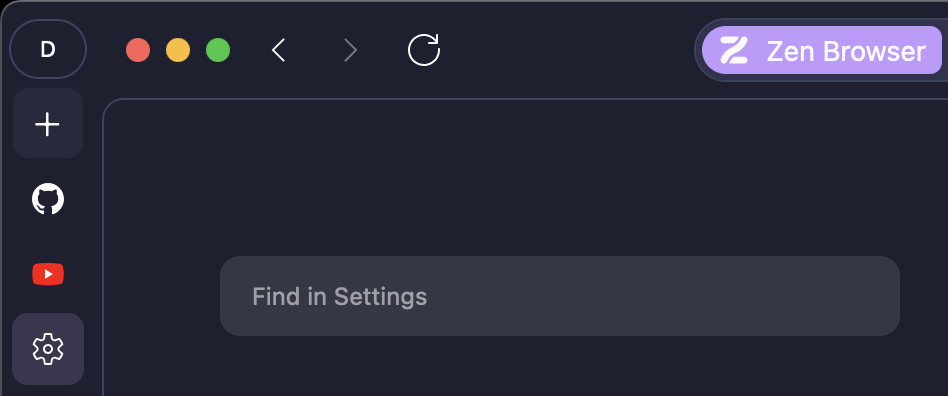Maximize the window with green button
The height and width of the screenshot is (396, 948).
coord(218,50)
